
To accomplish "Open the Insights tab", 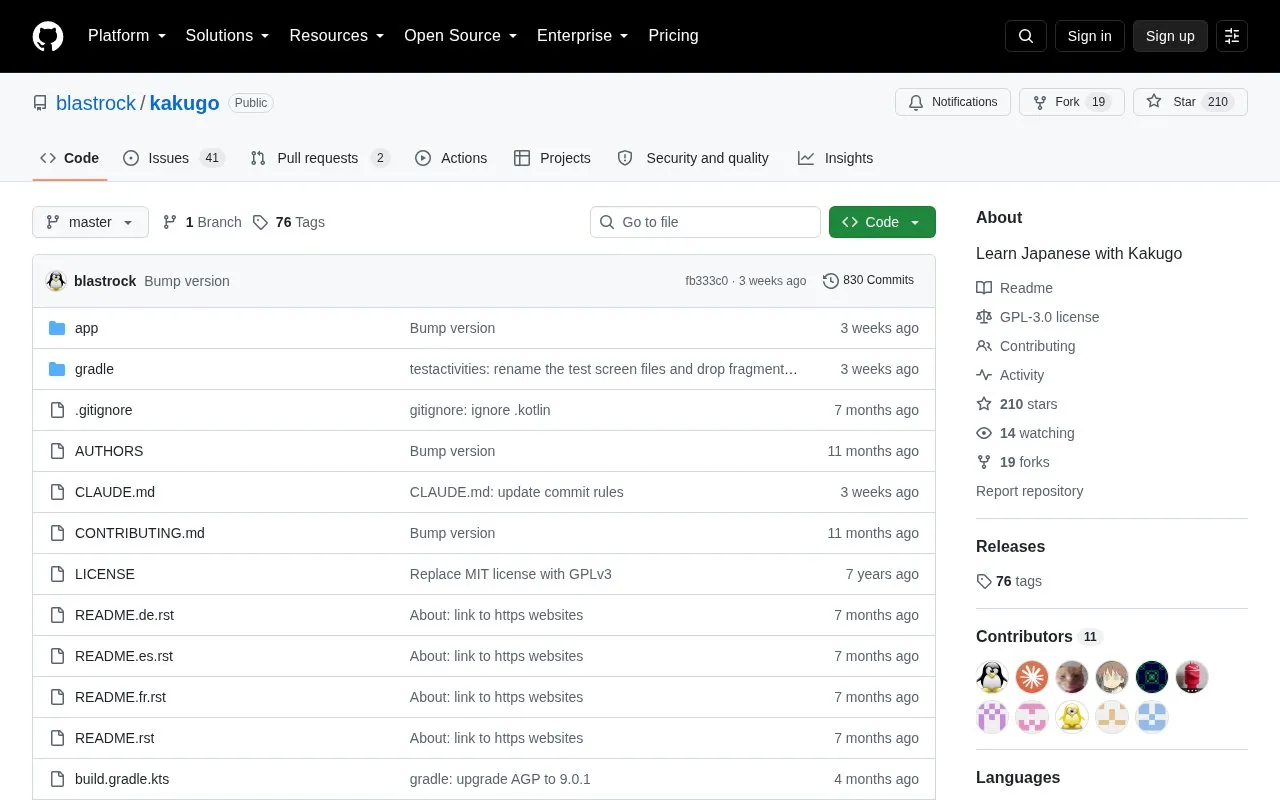I will [835, 158].
